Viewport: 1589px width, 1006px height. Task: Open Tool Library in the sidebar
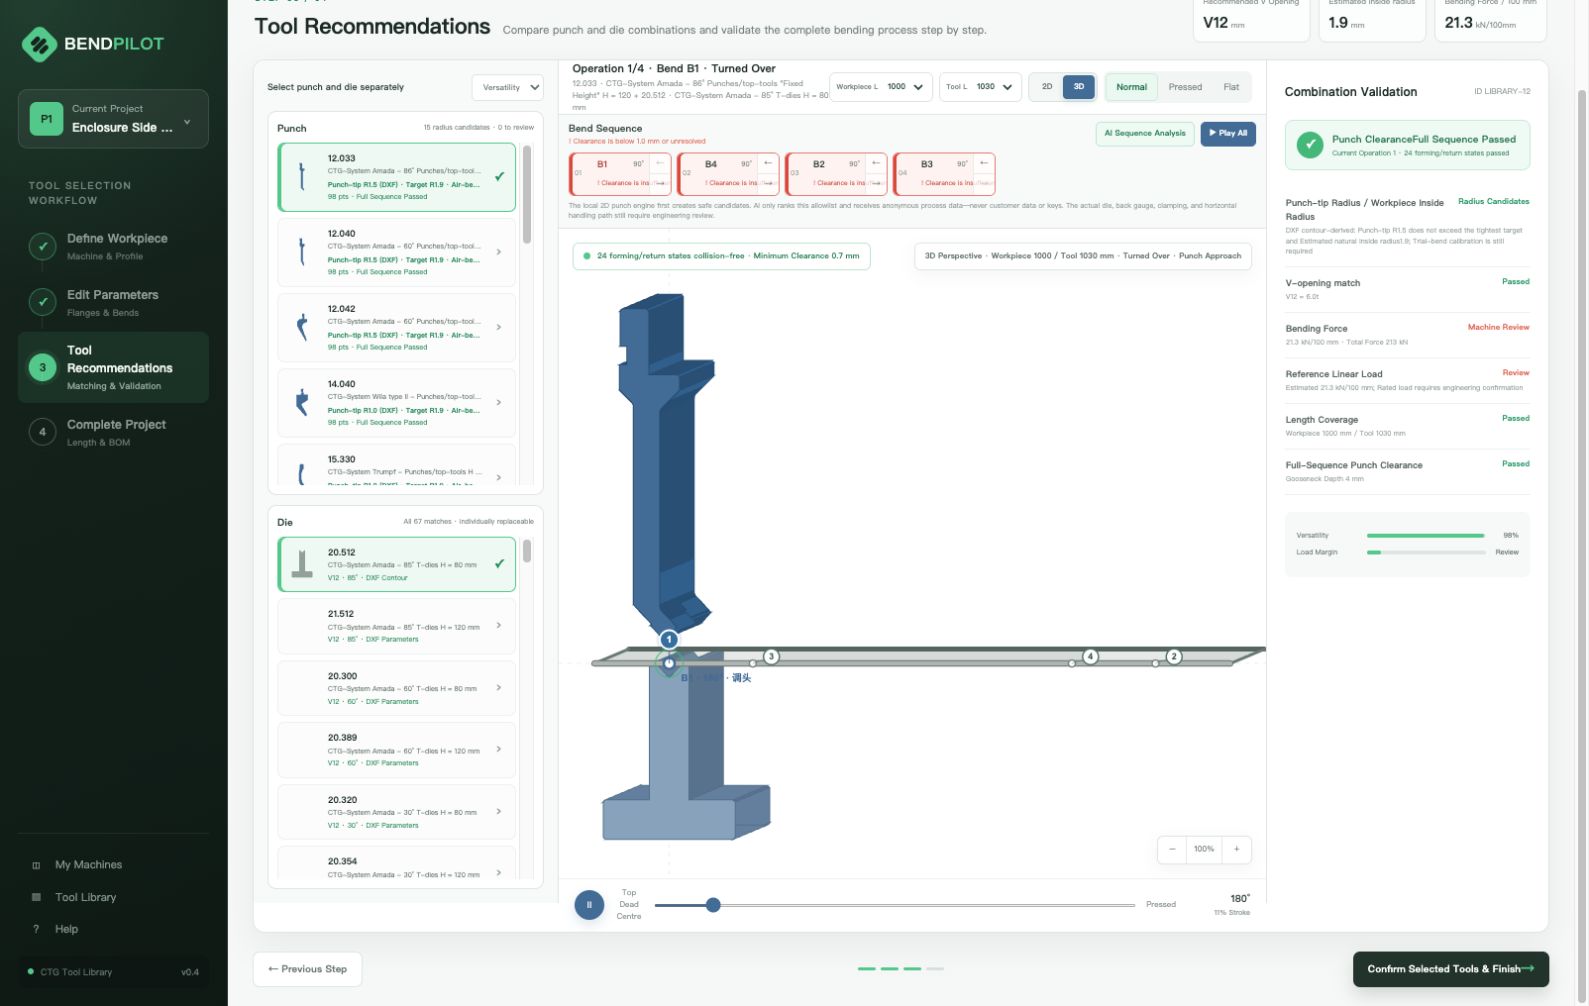tap(85, 897)
